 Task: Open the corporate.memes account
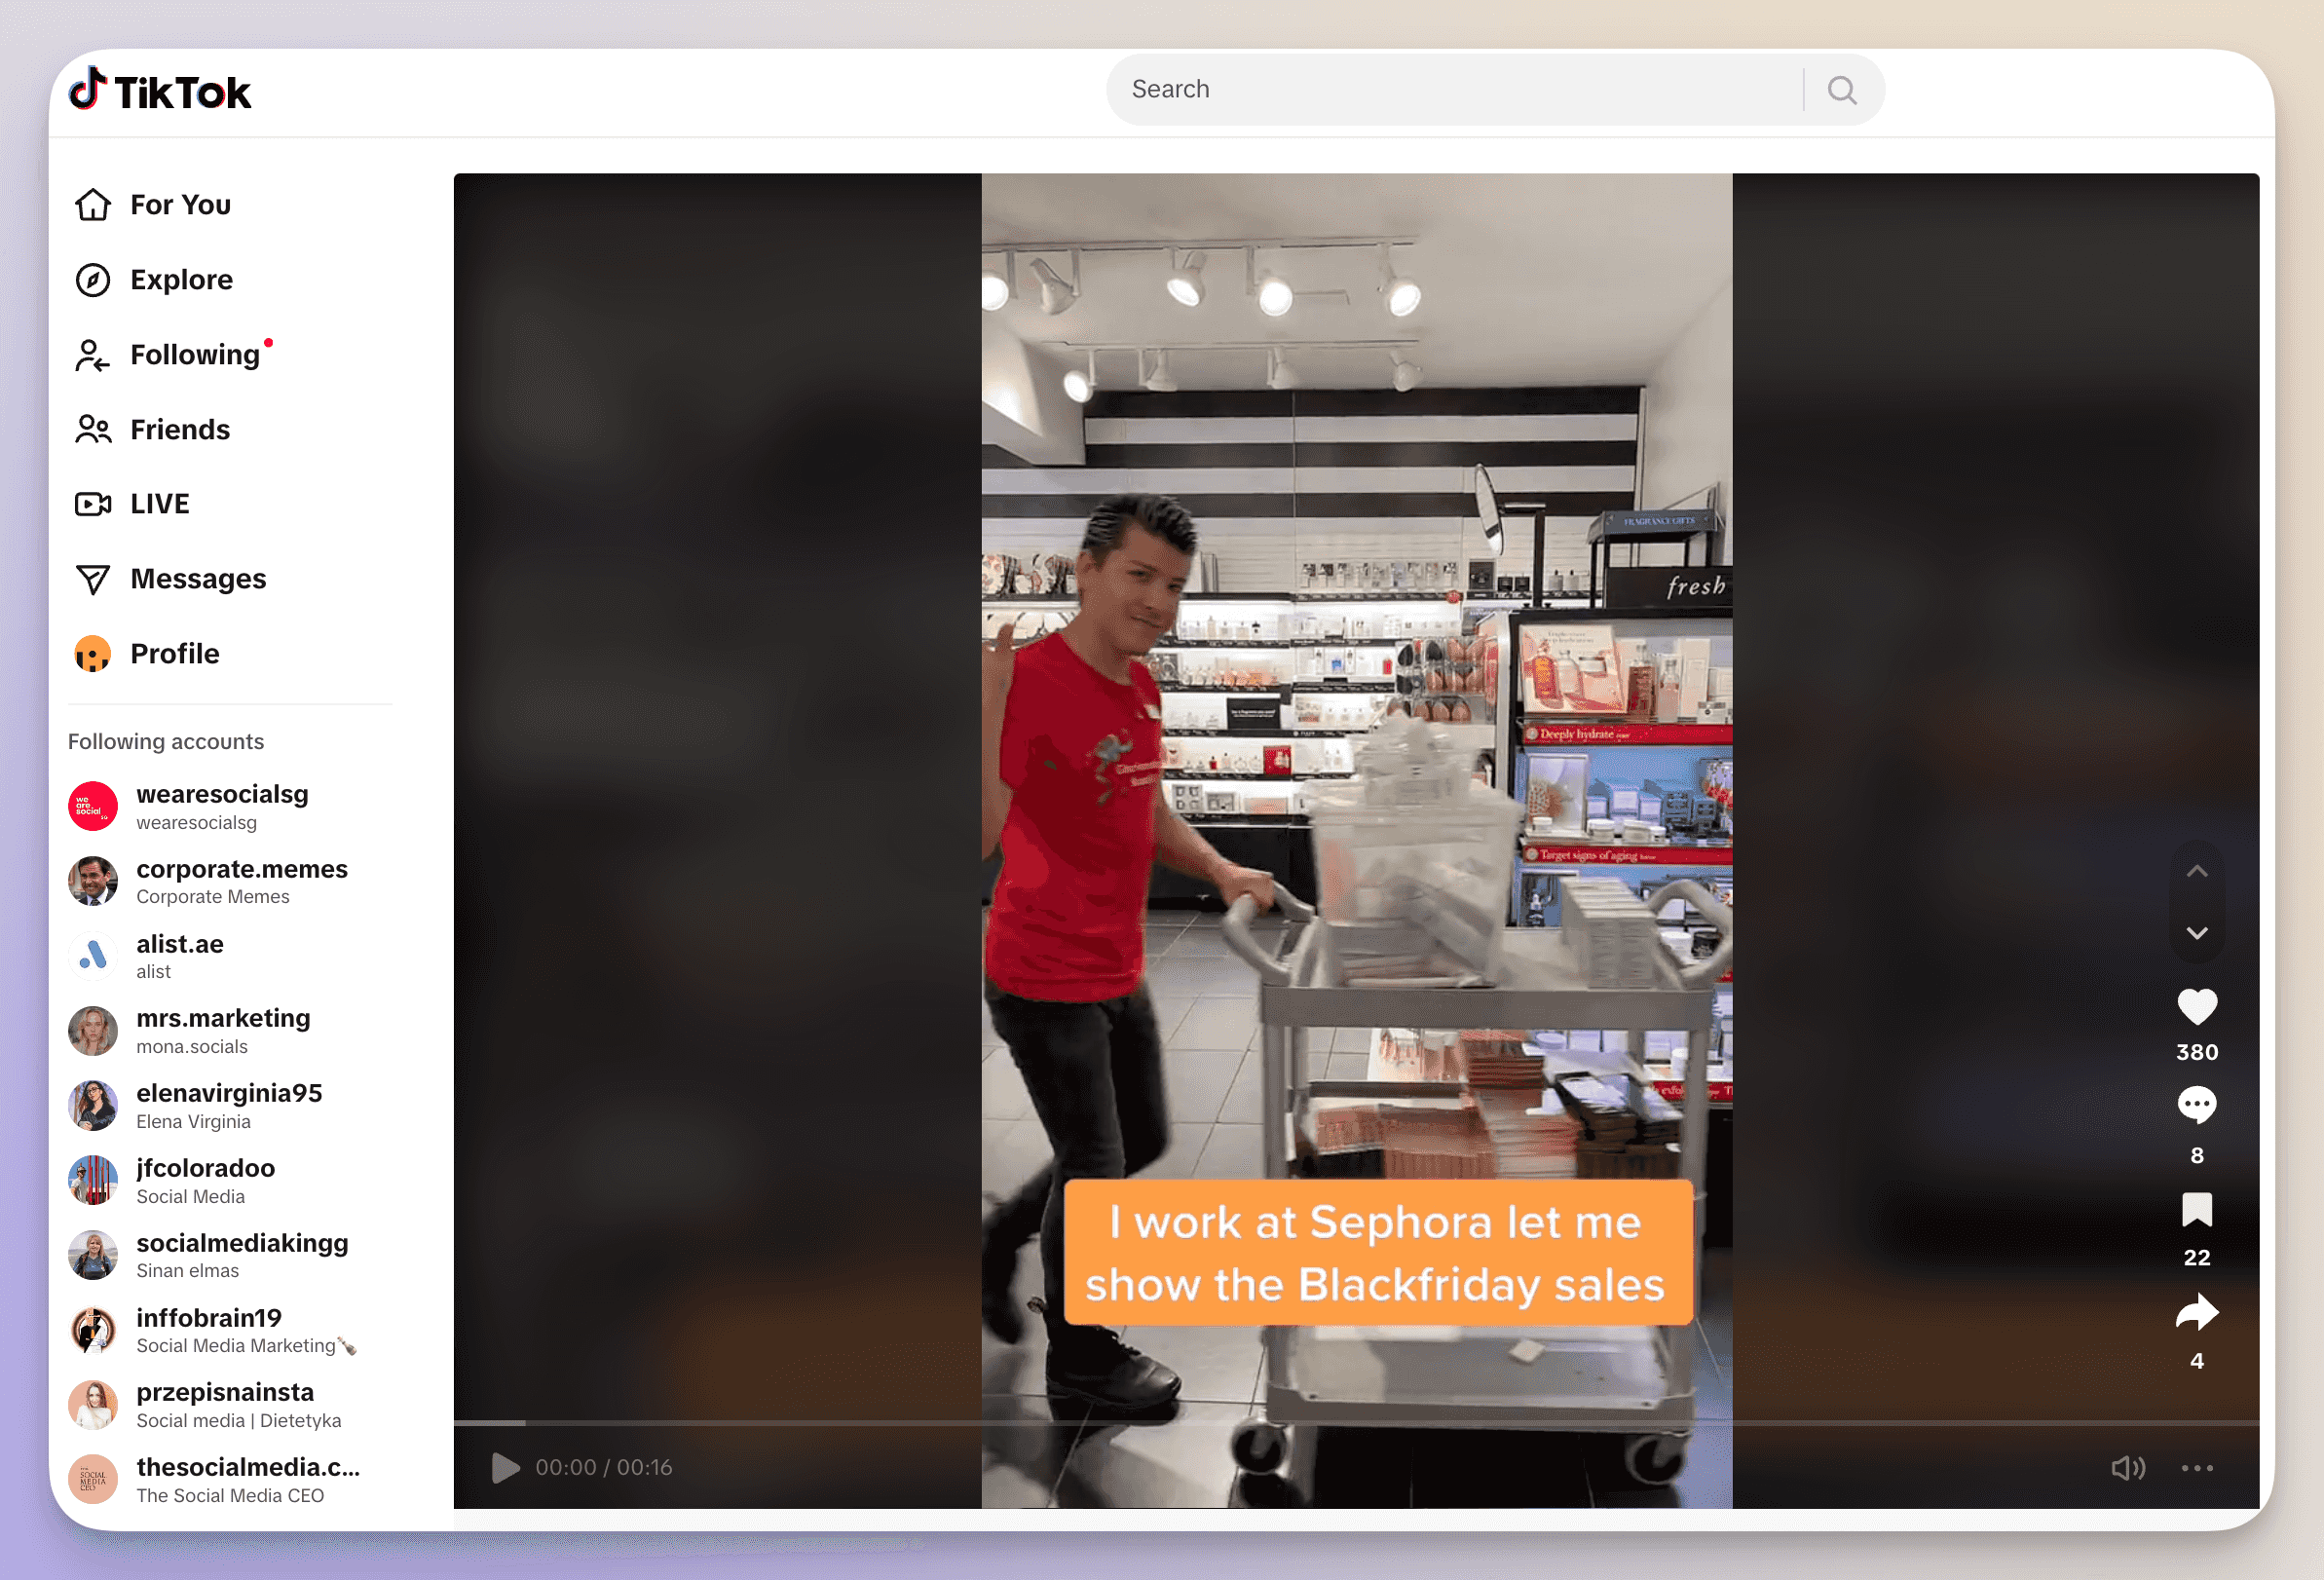tap(209, 882)
